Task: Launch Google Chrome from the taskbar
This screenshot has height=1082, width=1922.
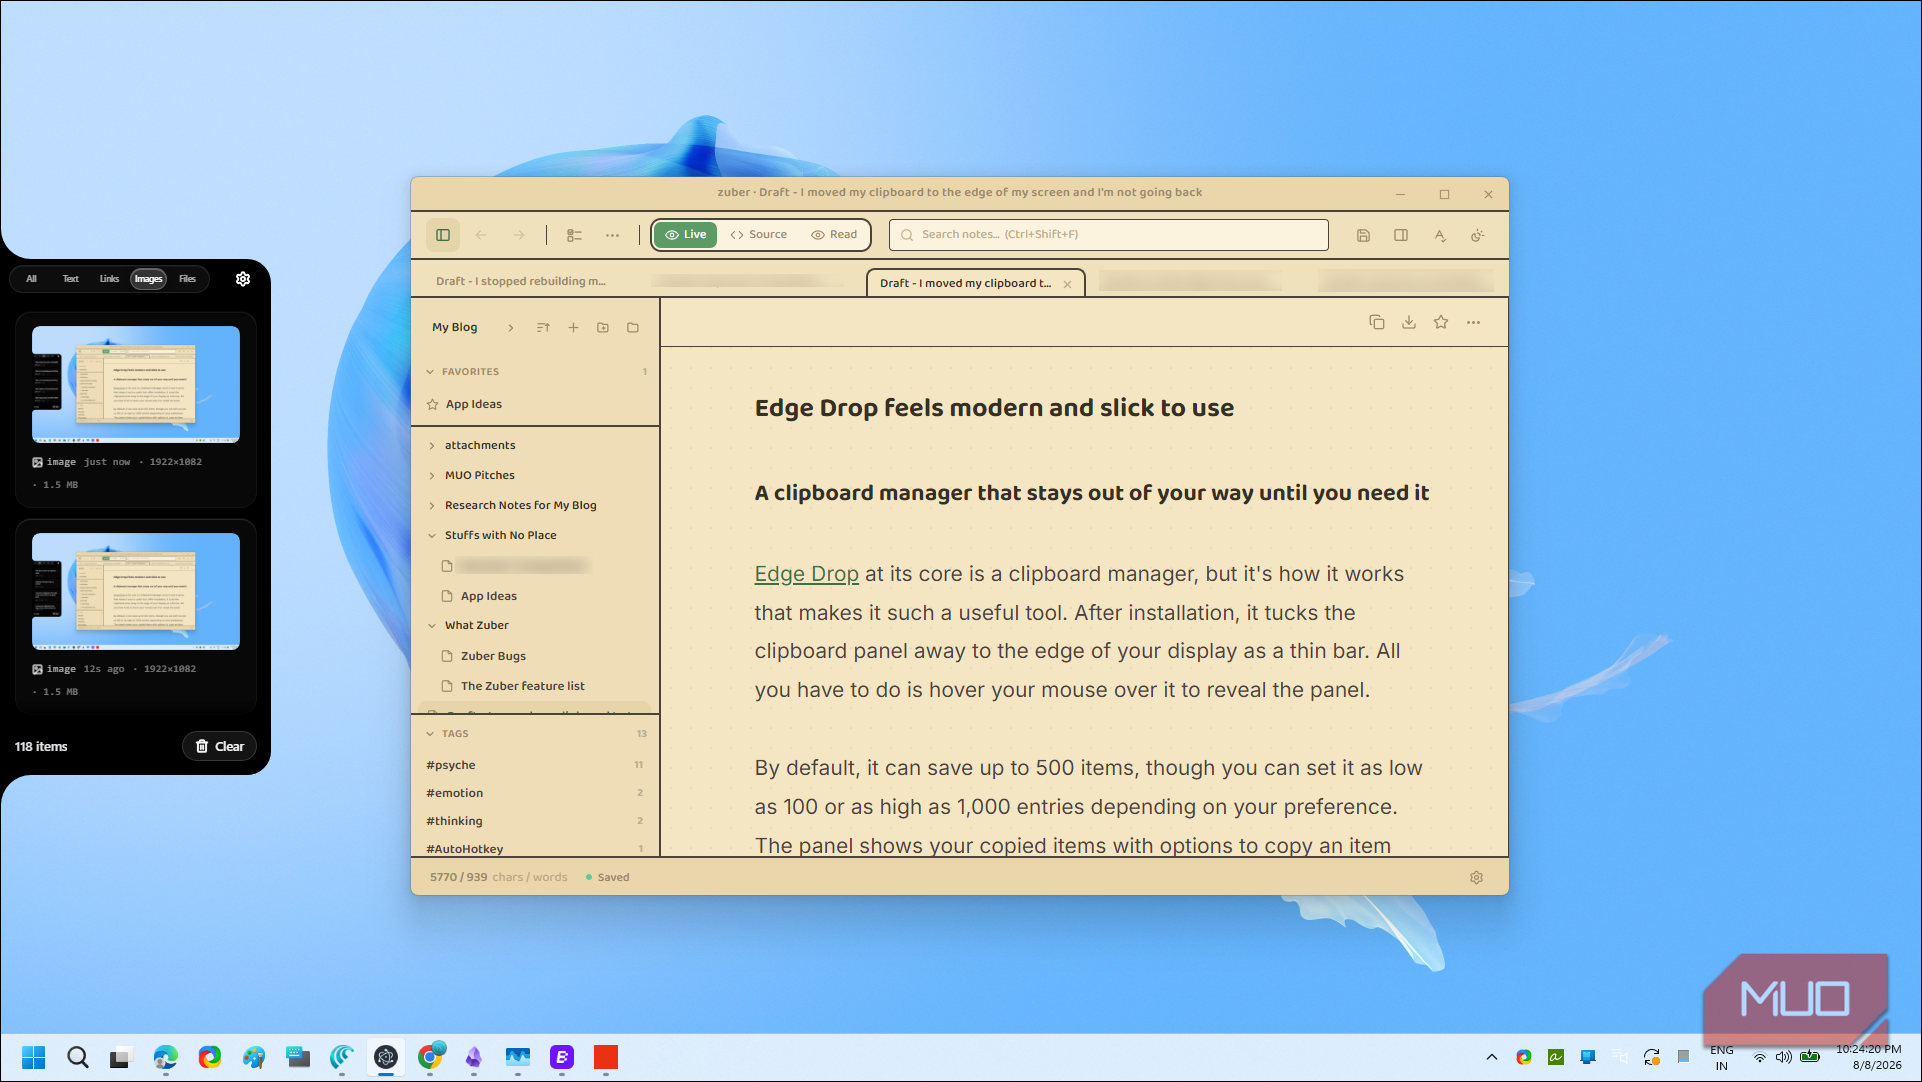Action: [430, 1057]
